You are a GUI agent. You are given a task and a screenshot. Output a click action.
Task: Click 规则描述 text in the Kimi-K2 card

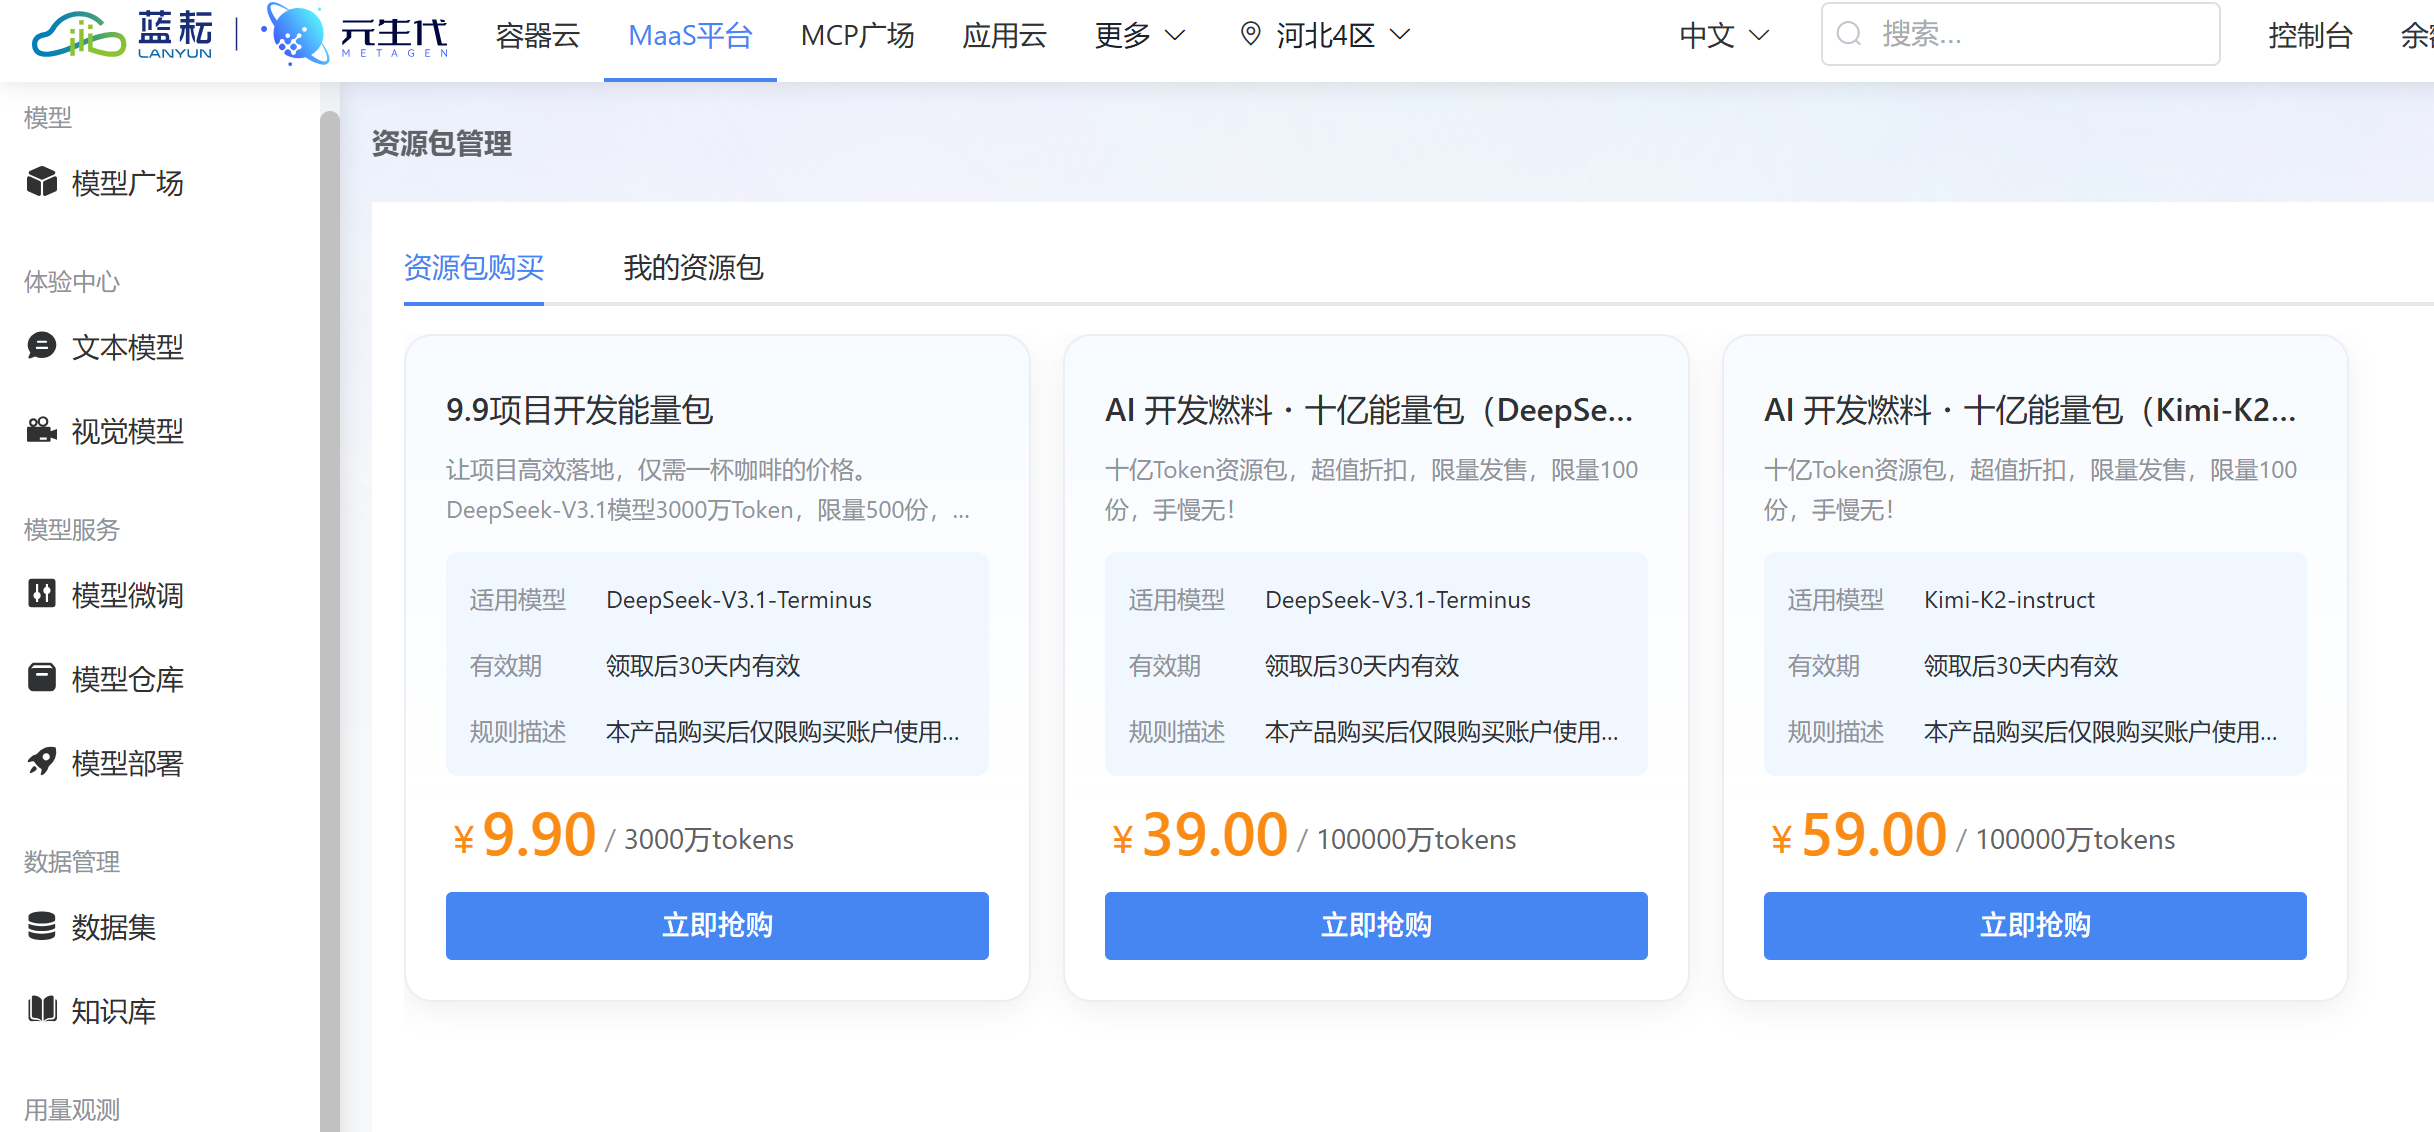1836,732
